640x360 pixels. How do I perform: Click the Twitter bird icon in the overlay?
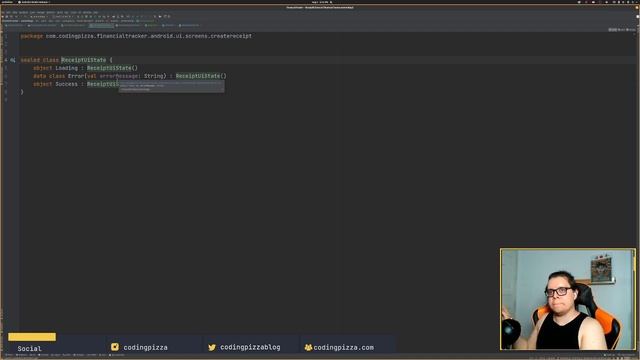[x=212, y=347]
